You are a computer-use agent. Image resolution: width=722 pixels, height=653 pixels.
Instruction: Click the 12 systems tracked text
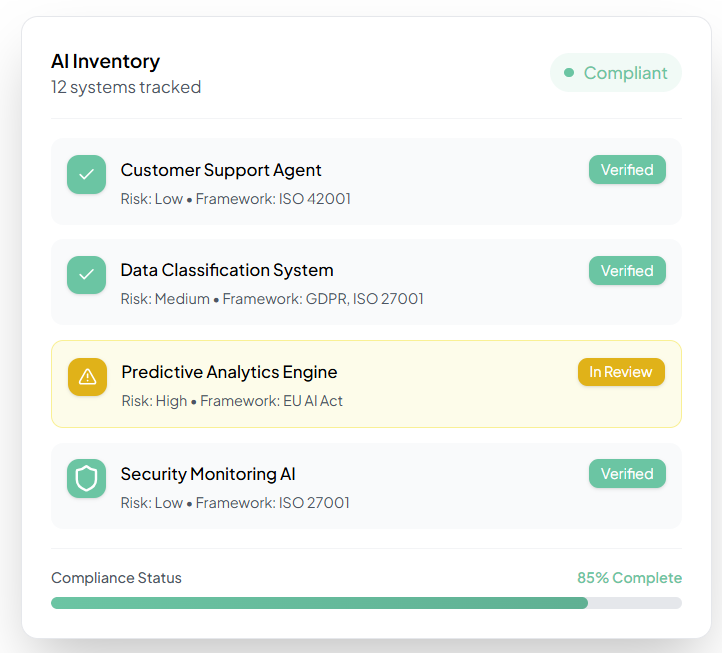point(126,87)
